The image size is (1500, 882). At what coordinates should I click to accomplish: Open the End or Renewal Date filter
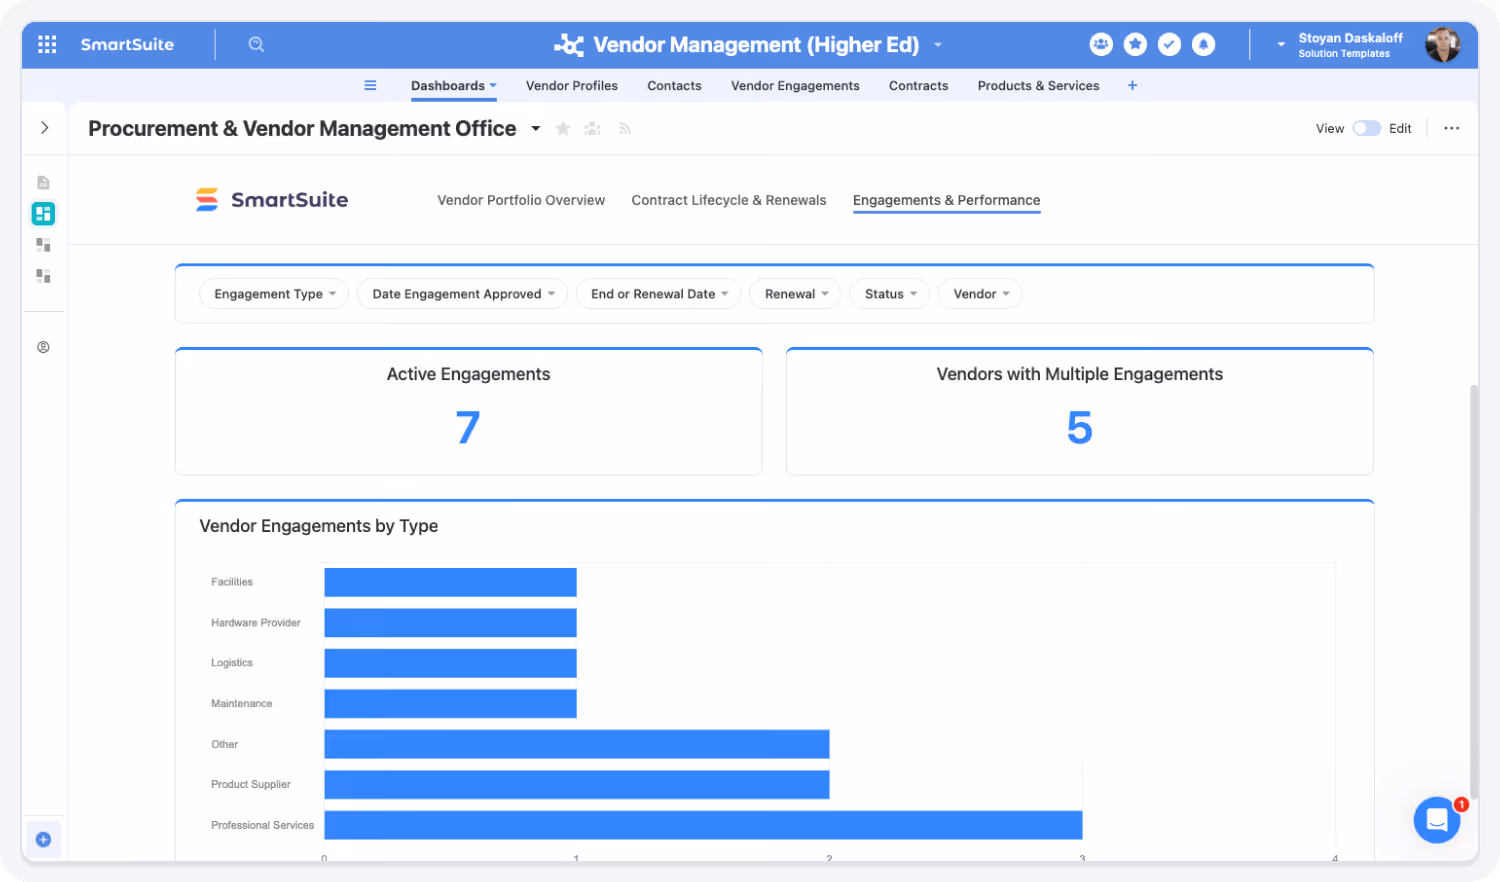(x=659, y=294)
